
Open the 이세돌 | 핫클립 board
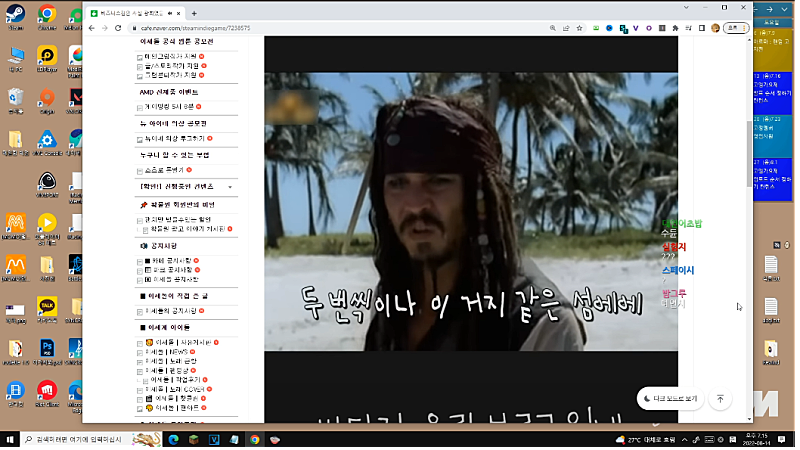[x=172, y=398]
